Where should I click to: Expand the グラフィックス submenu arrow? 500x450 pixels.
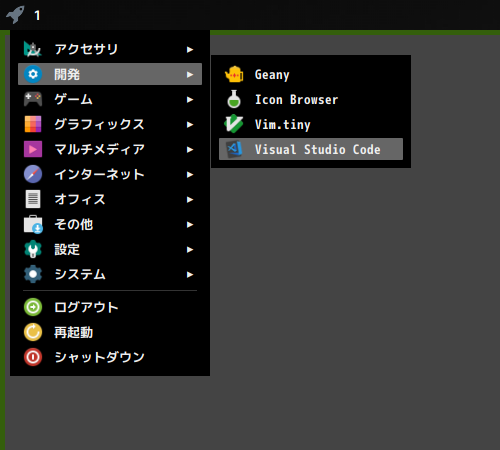coord(190,125)
